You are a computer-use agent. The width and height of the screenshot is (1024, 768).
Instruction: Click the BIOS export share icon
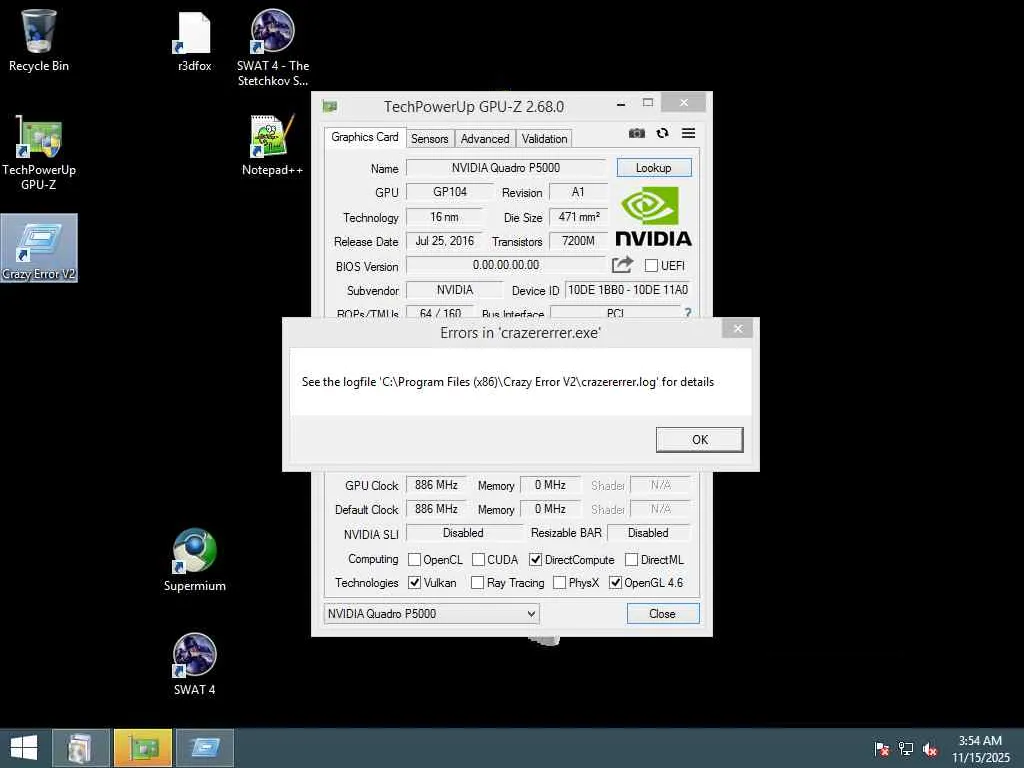pos(622,264)
